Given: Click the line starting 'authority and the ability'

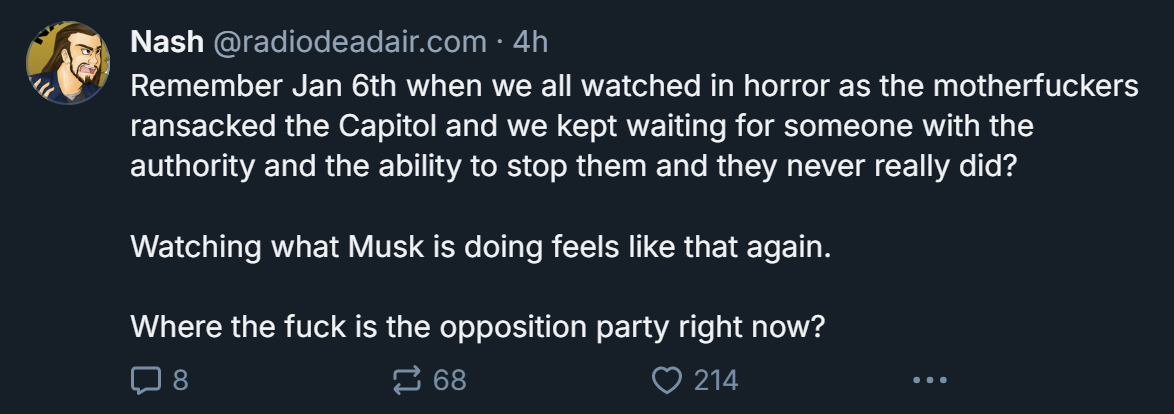Looking at the screenshot, I should 574,166.
